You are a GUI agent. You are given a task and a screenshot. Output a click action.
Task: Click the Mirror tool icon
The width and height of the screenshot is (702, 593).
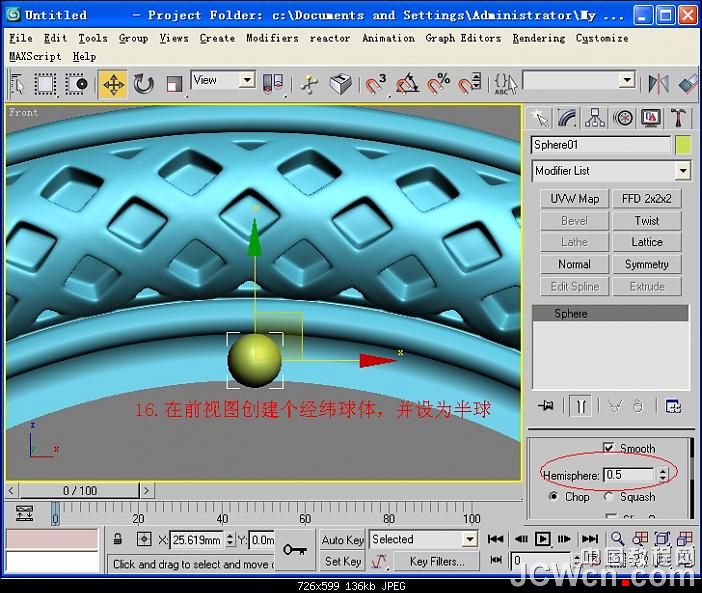pos(659,84)
